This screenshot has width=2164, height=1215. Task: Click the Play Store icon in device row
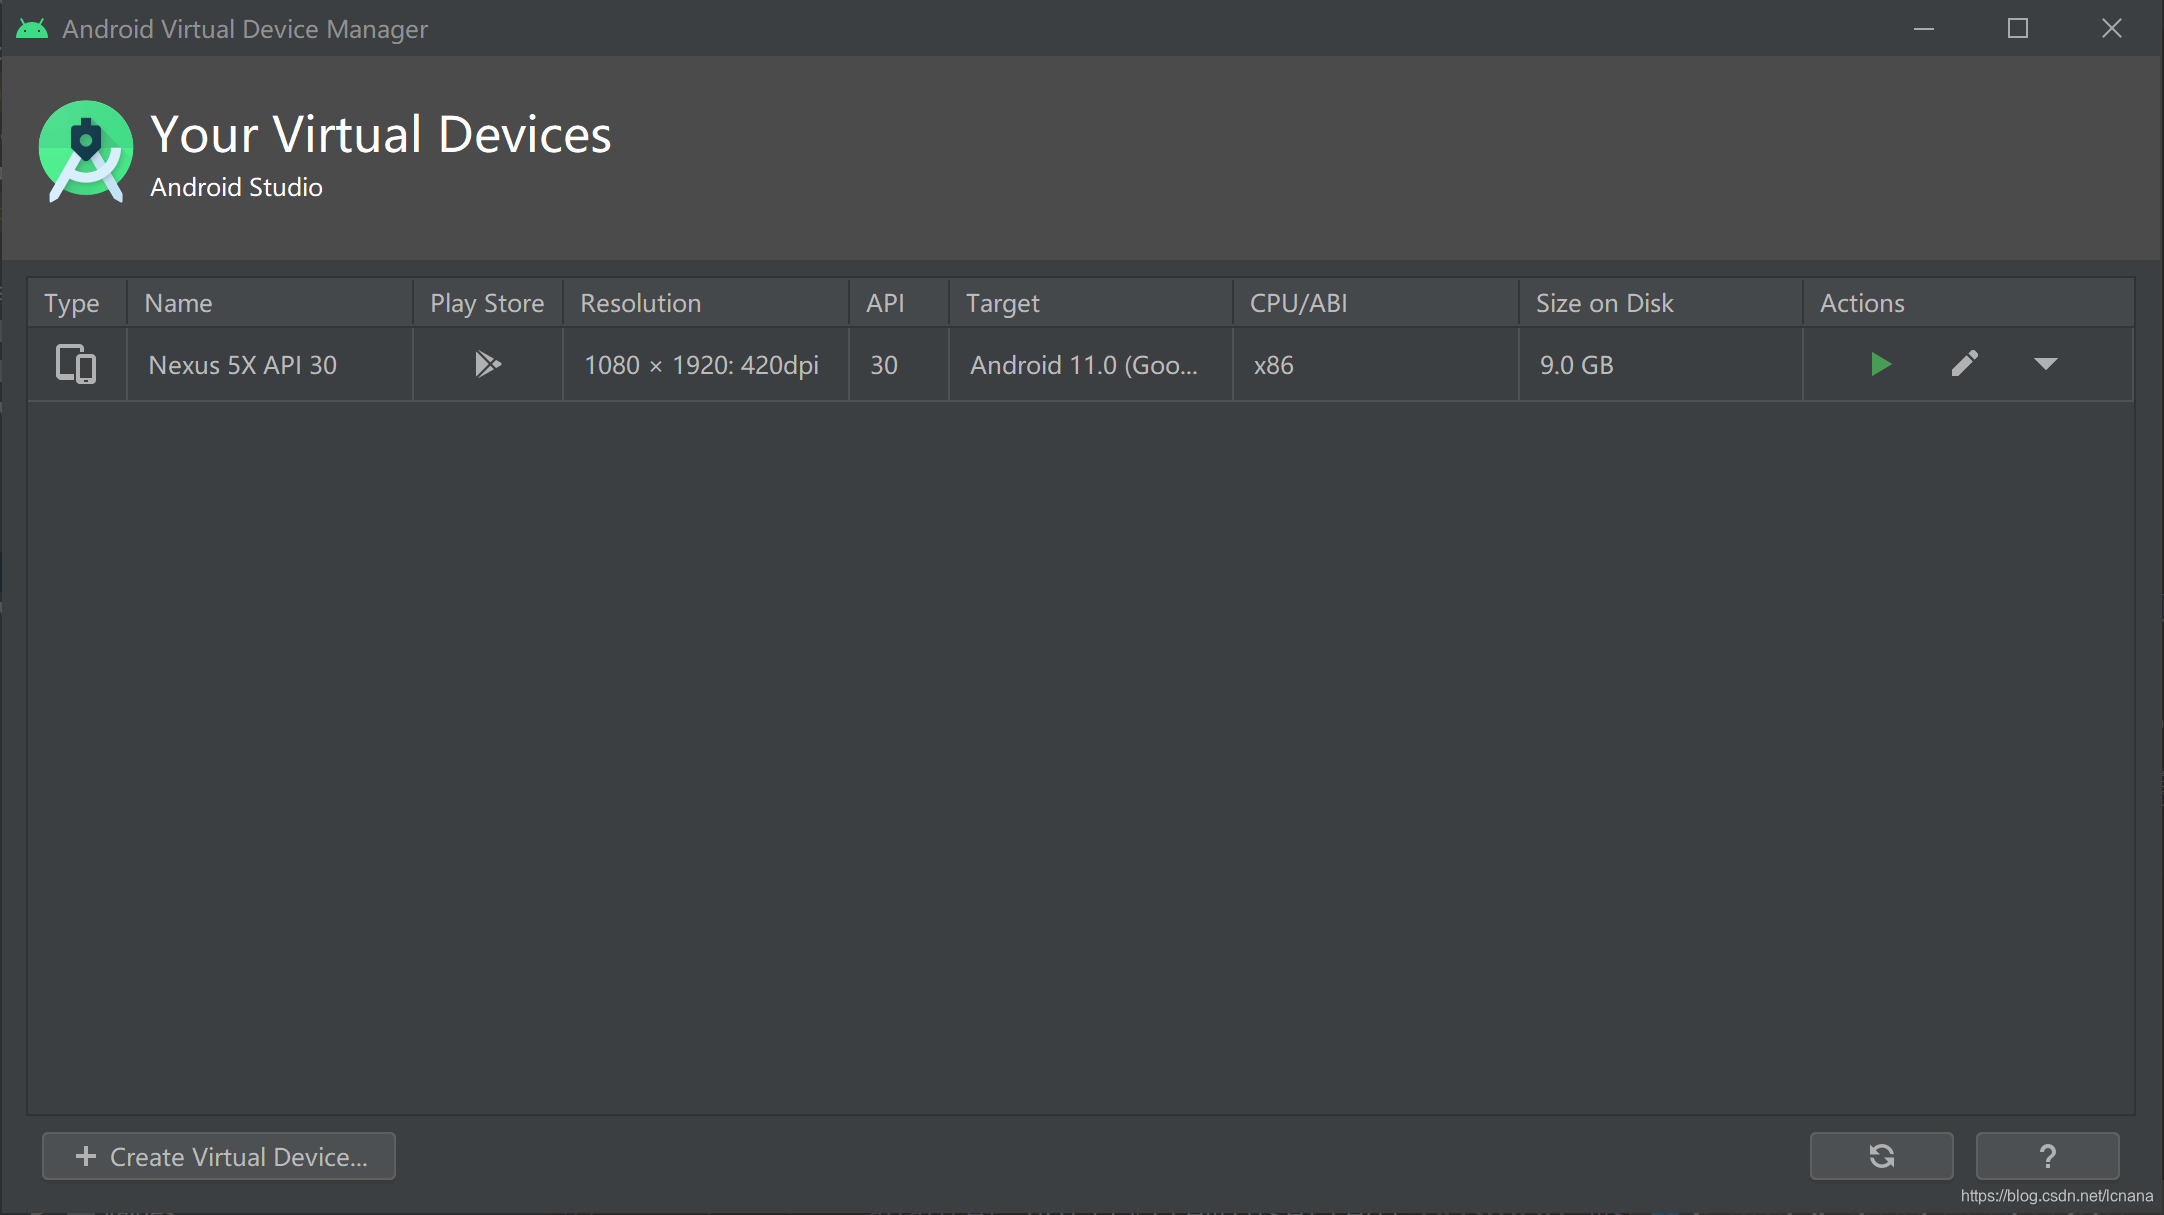click(488, 364)
